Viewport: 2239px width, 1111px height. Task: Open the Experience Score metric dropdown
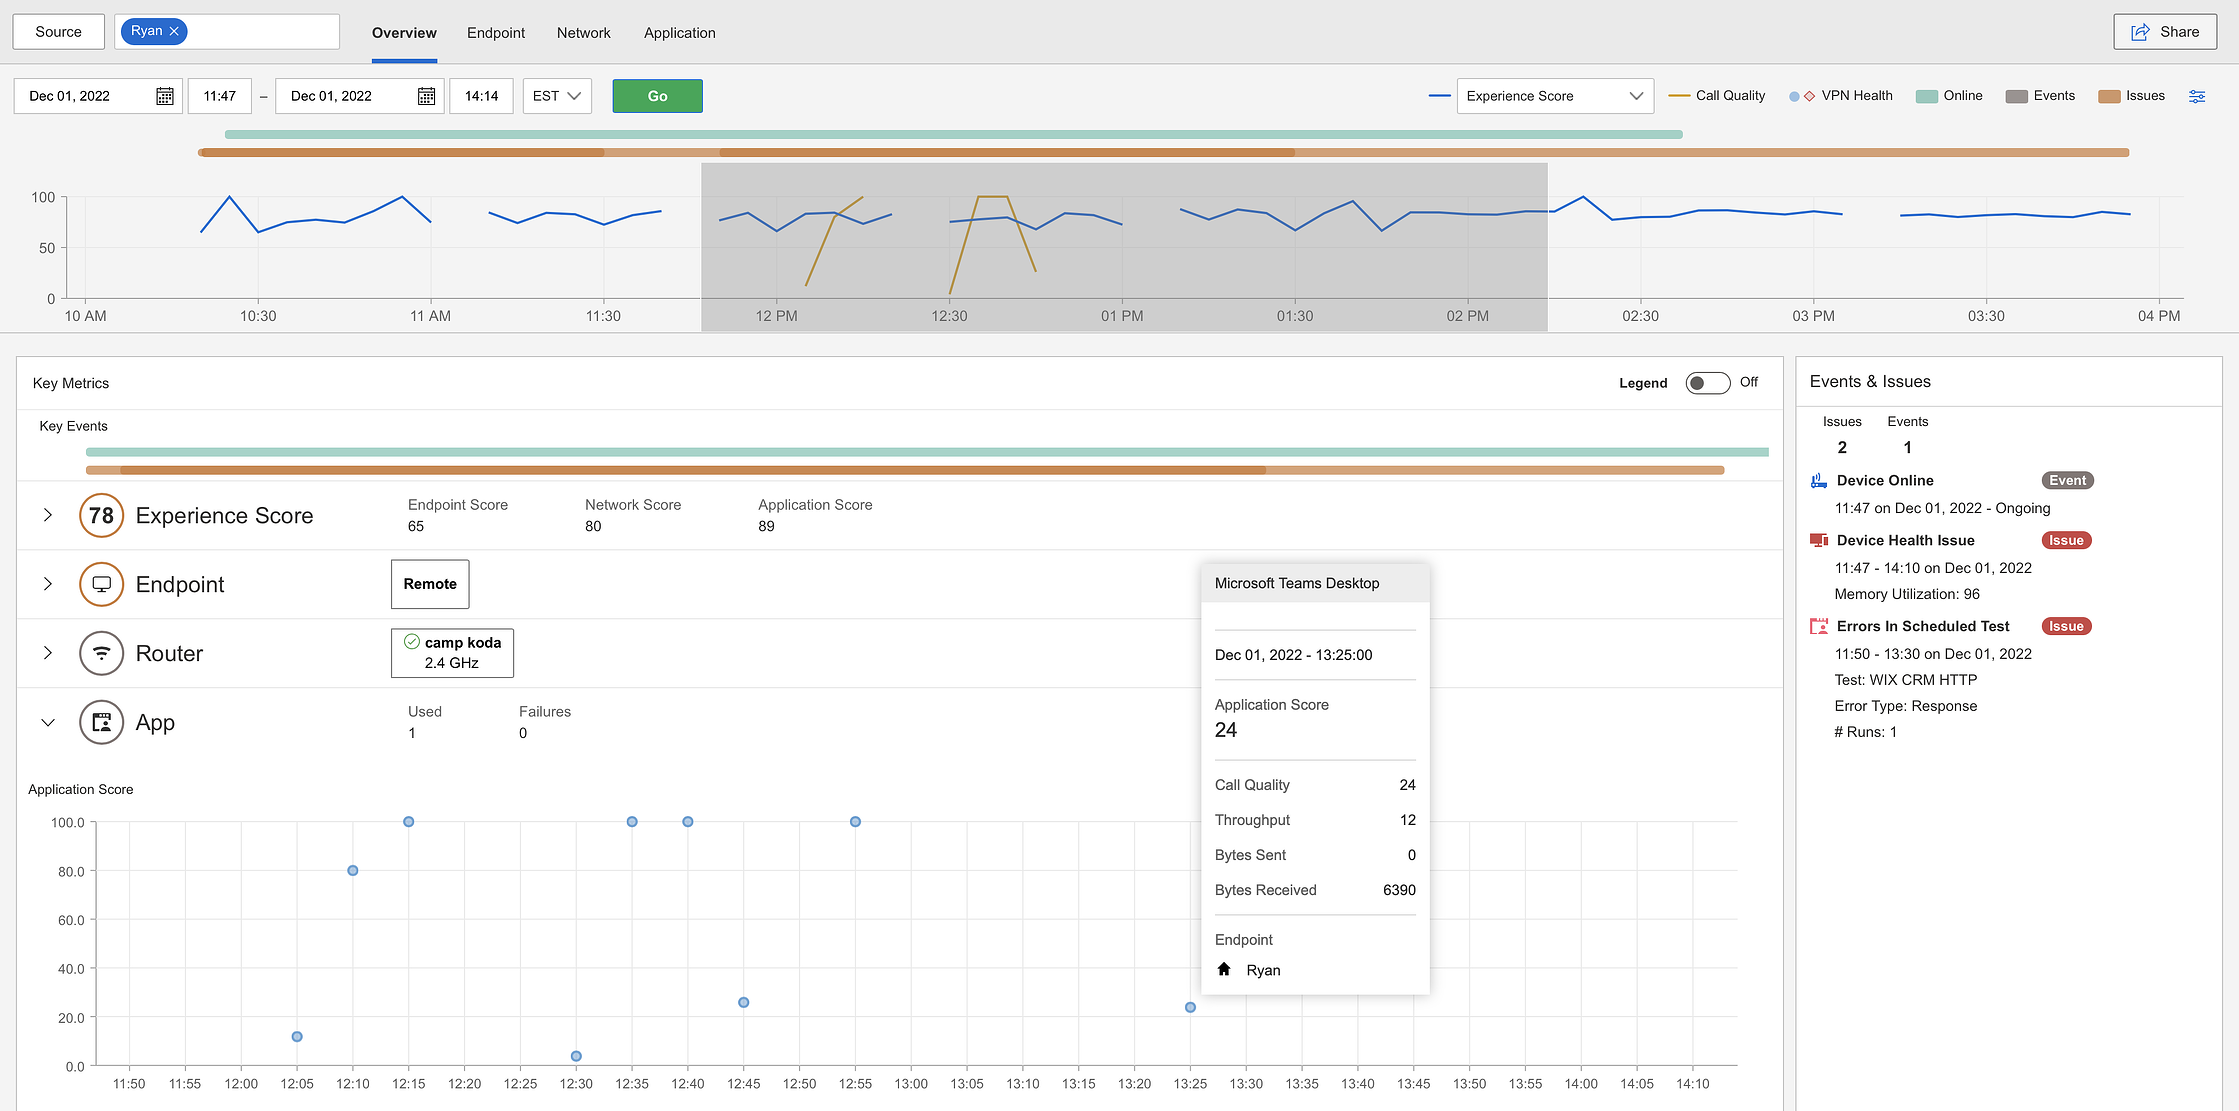(1554, 96)
